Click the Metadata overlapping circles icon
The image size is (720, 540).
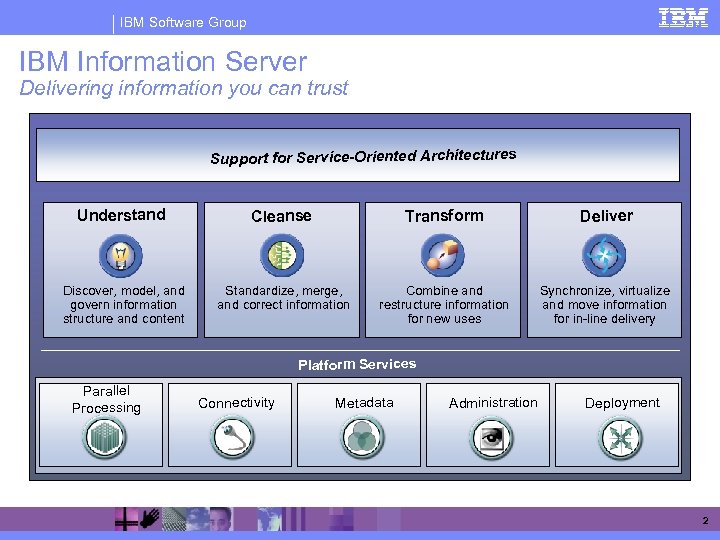click(362, 438)
